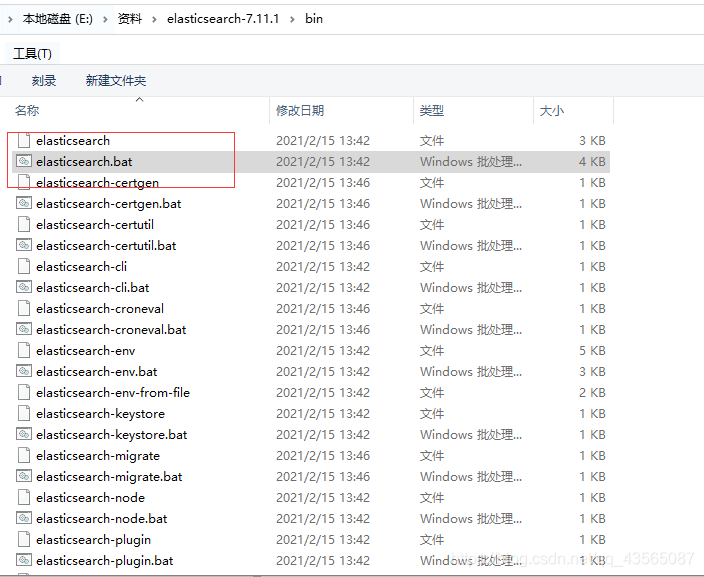Select the file name elasticsearch-croneval

coord(100,309)
